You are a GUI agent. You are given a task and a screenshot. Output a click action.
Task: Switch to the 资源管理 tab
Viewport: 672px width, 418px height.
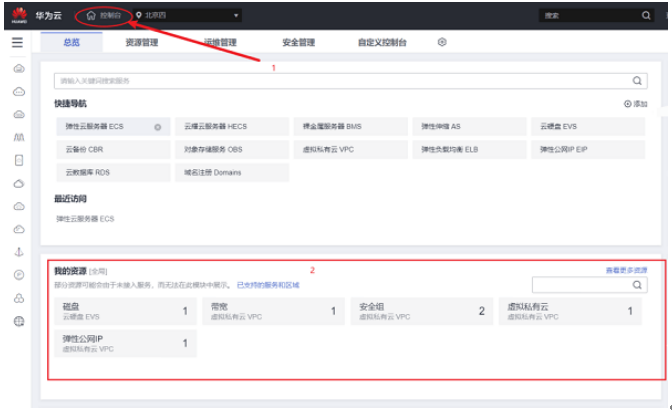point(141,42)
